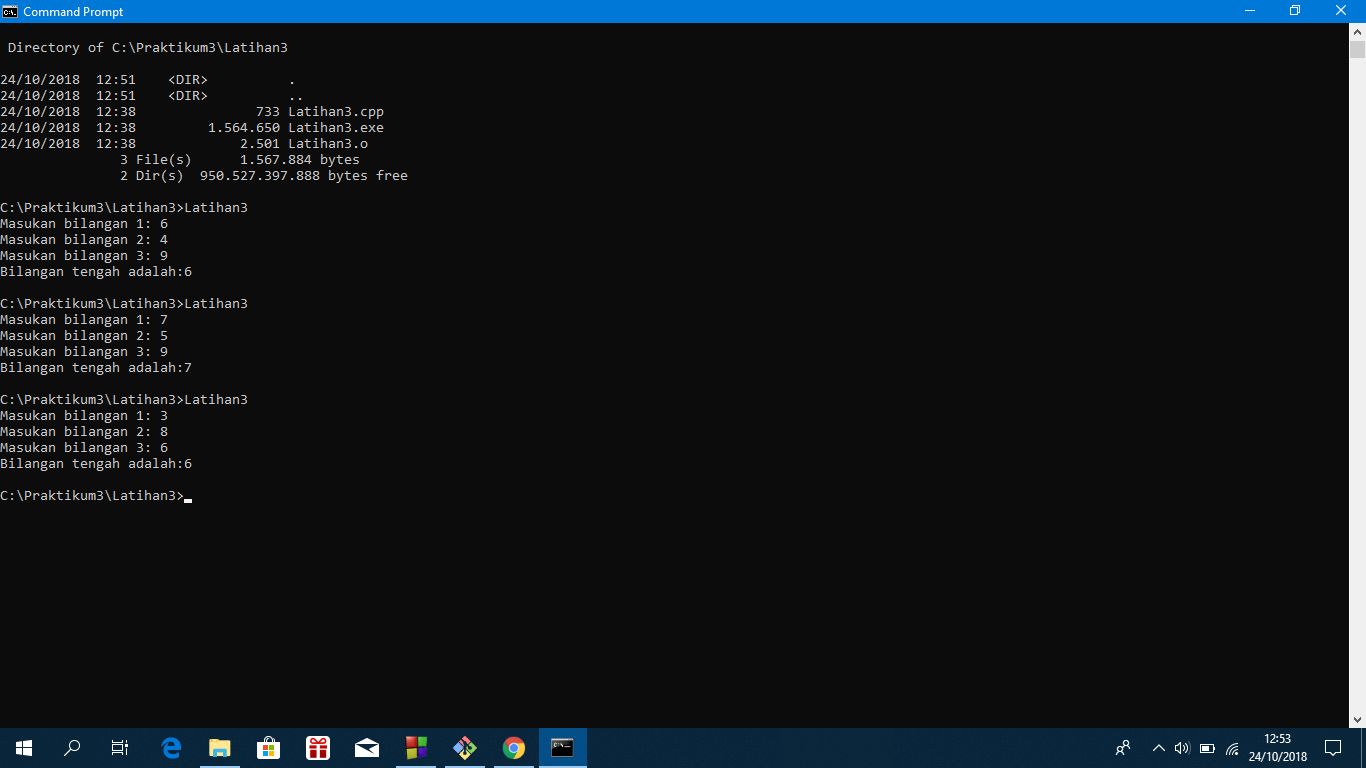Click the file name Latihan3.cpp
The image size is (1366, 768).
(x=336, y=112)
